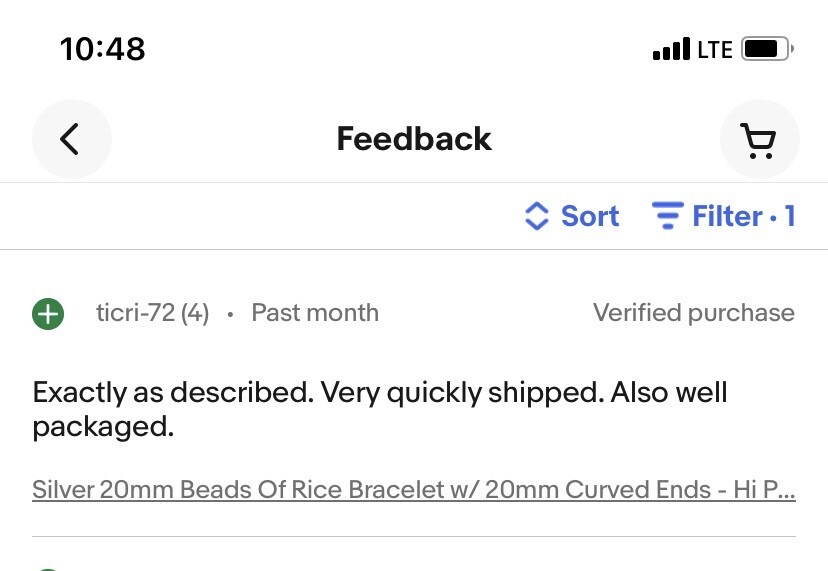Tap the feedback score (4) beside ticri-72
This screenshot has width=828, height=571.
pyautogui.click(x=195, y=313)
